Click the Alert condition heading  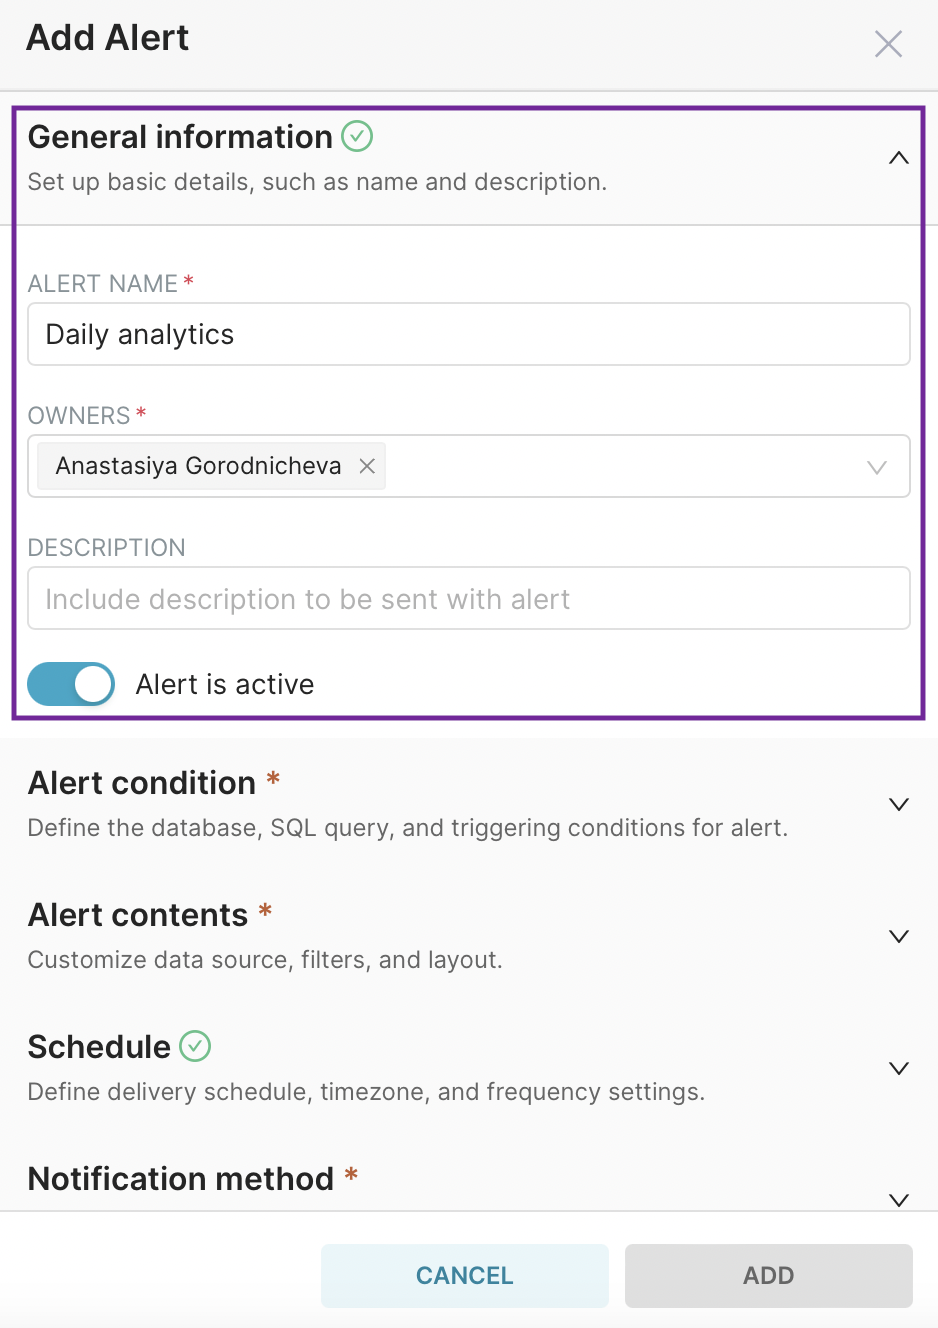(x=142, y=783)
